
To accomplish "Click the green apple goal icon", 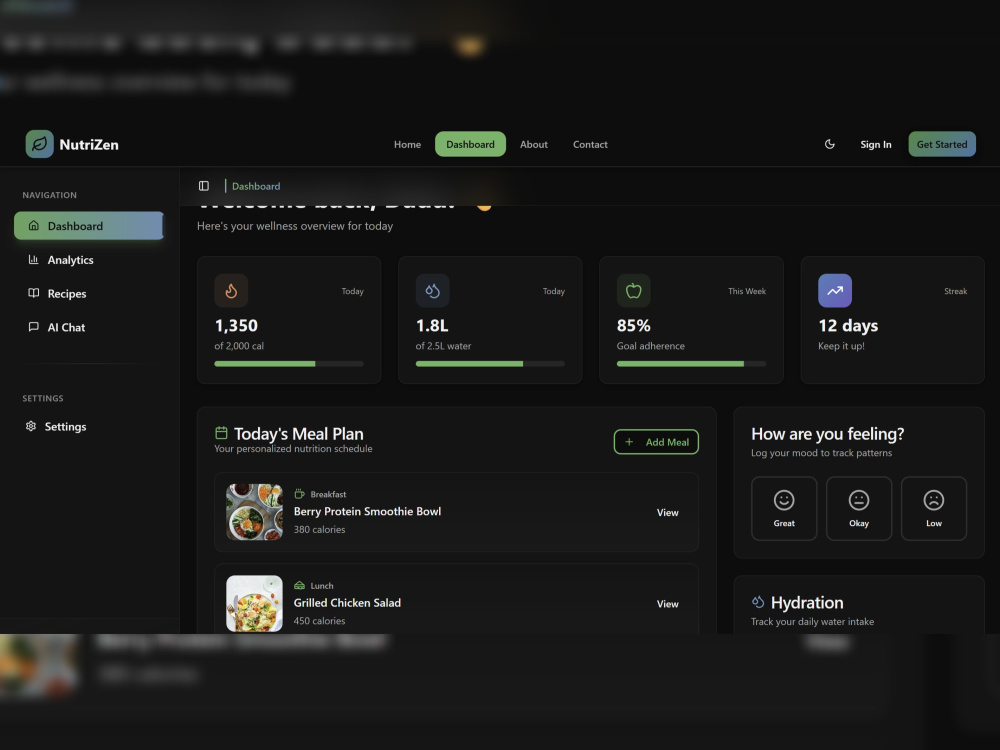I will [633, 291].
